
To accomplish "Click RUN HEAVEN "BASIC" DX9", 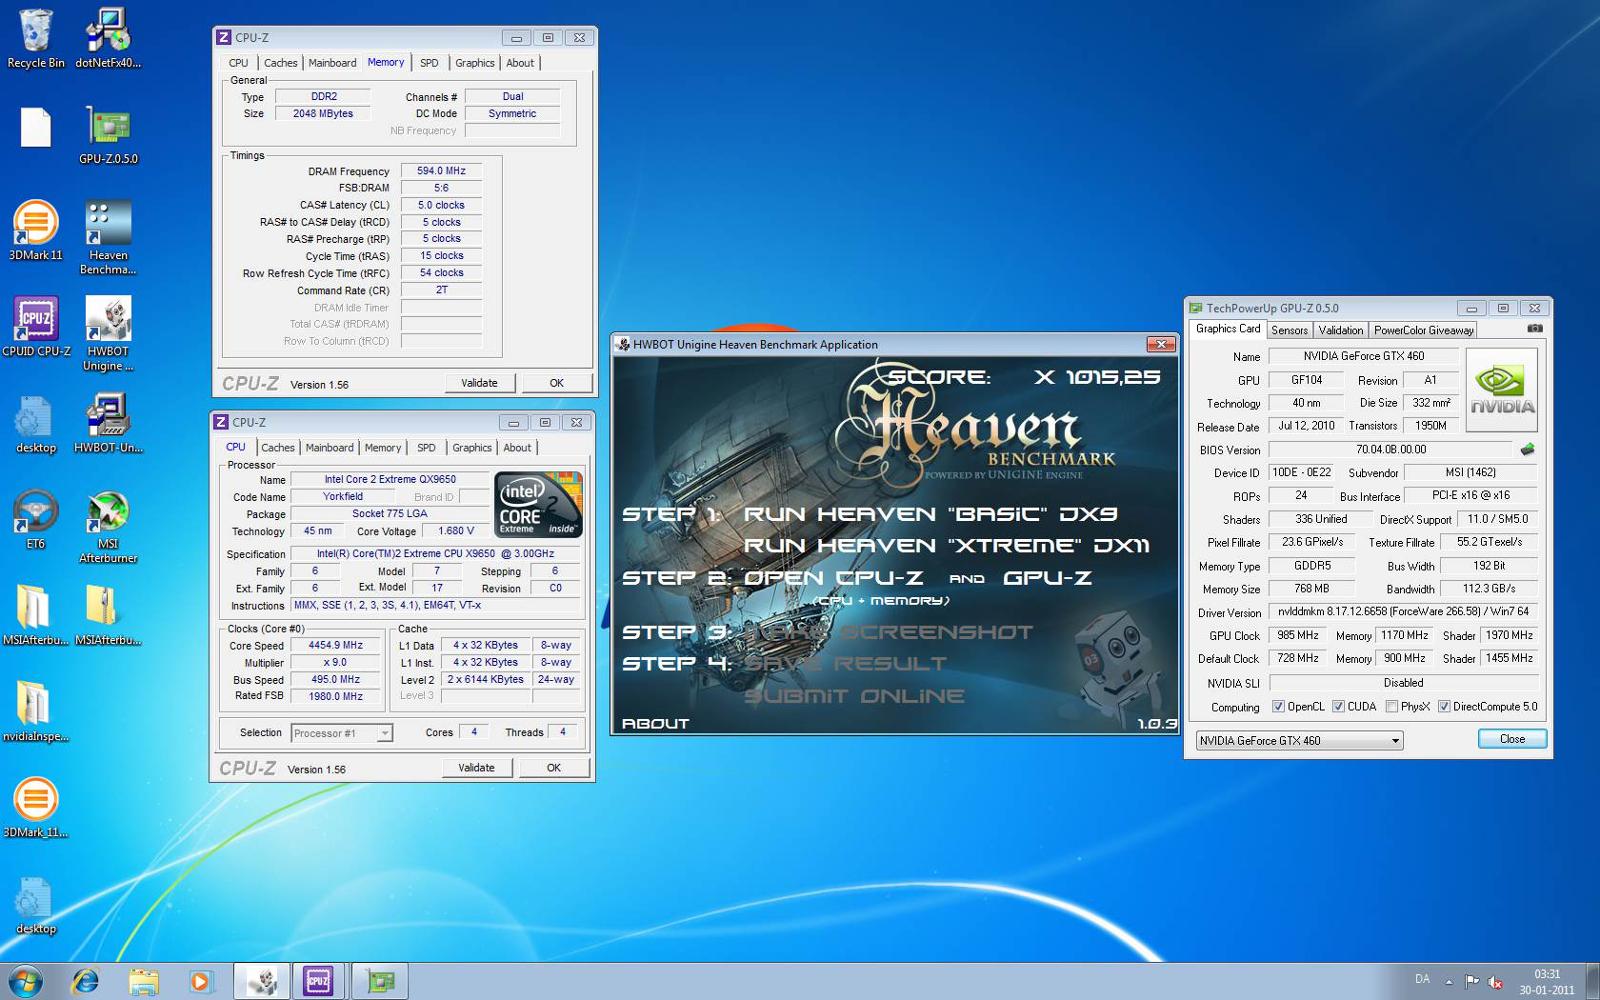I will pyautogui.click(x=930, y=514).
